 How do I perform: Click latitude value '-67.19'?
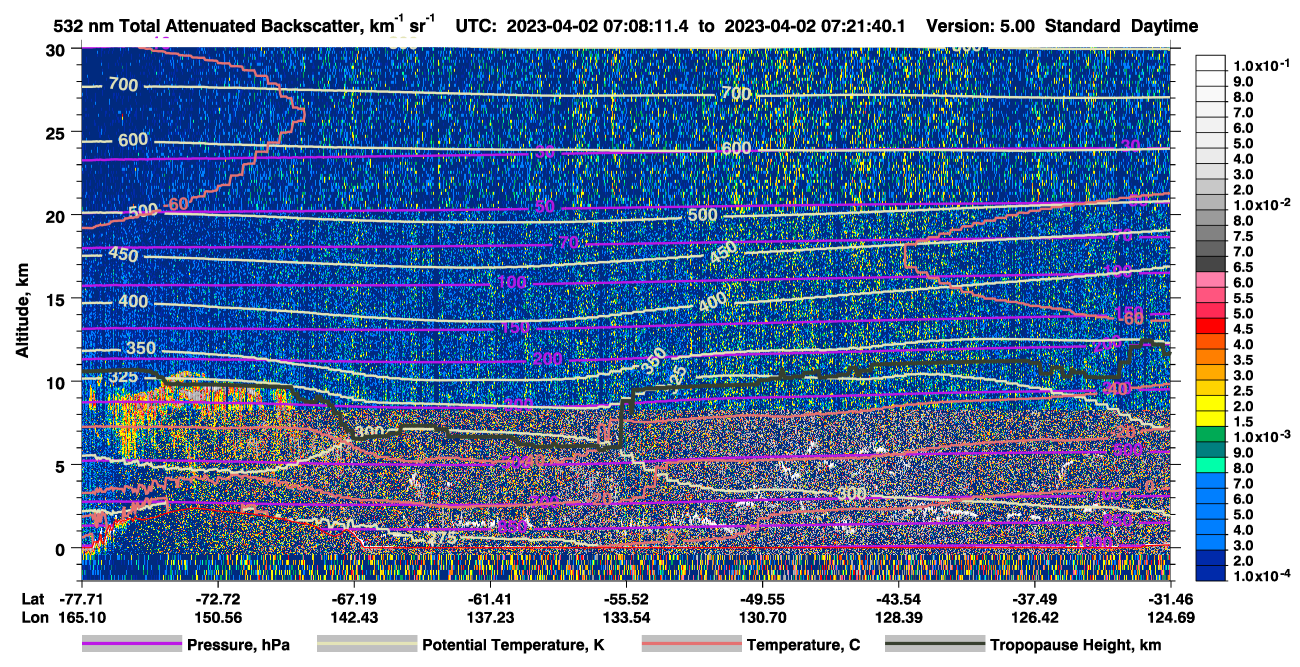[x=353, y=598]
